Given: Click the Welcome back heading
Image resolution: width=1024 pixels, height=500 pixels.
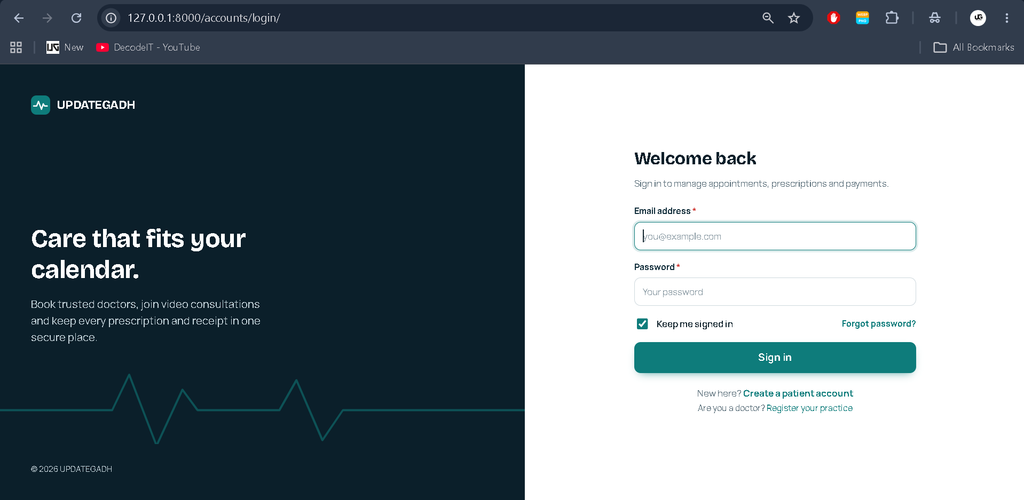Looking at the screenshot, I should [696, 159].
